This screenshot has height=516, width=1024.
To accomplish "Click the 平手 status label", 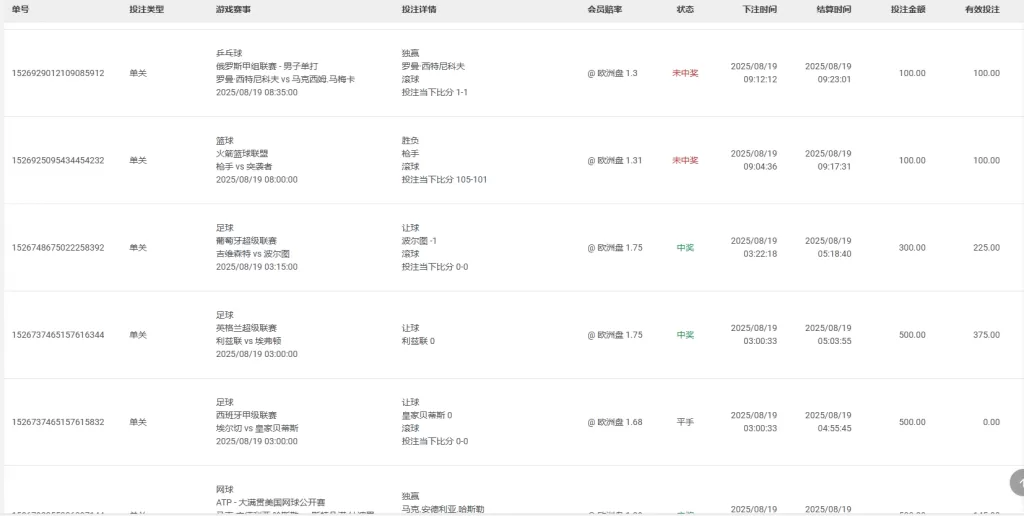I will pos(685,422).
